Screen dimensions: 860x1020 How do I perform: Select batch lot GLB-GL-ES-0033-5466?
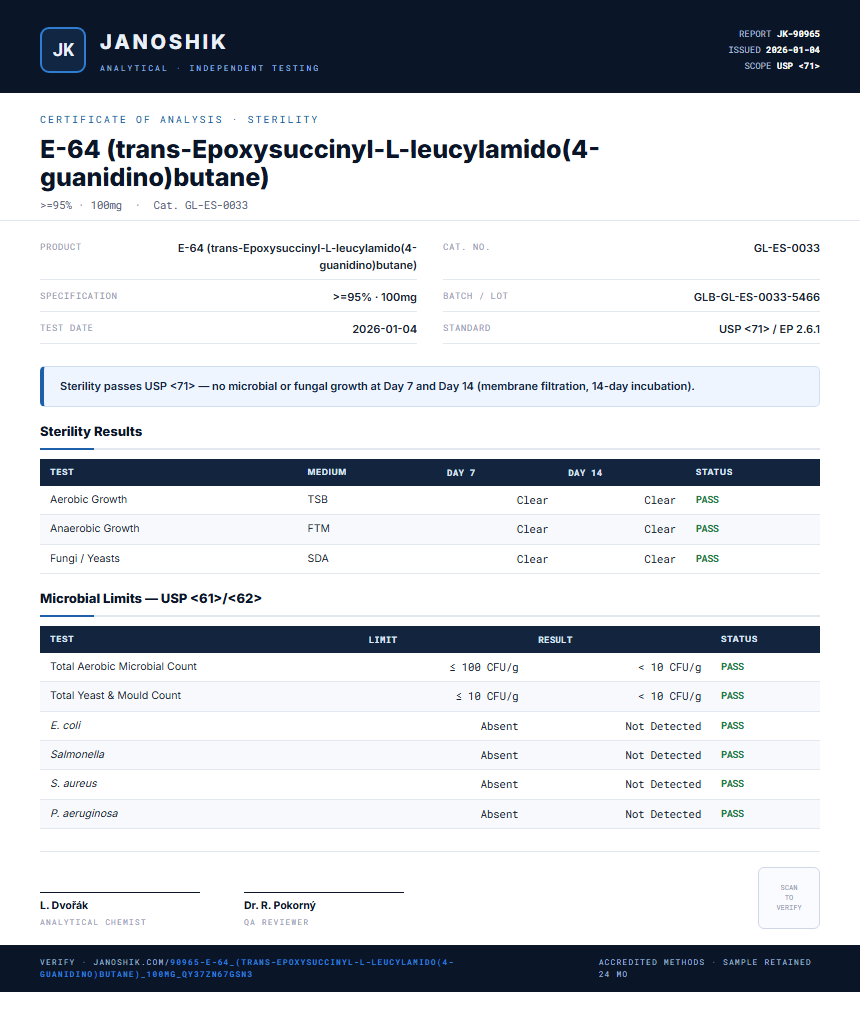tap(757, 297)
